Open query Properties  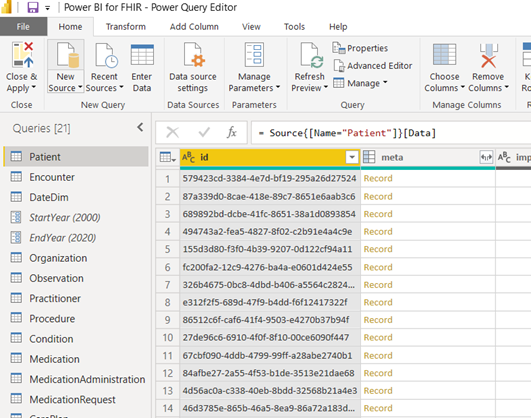(360, 48)
